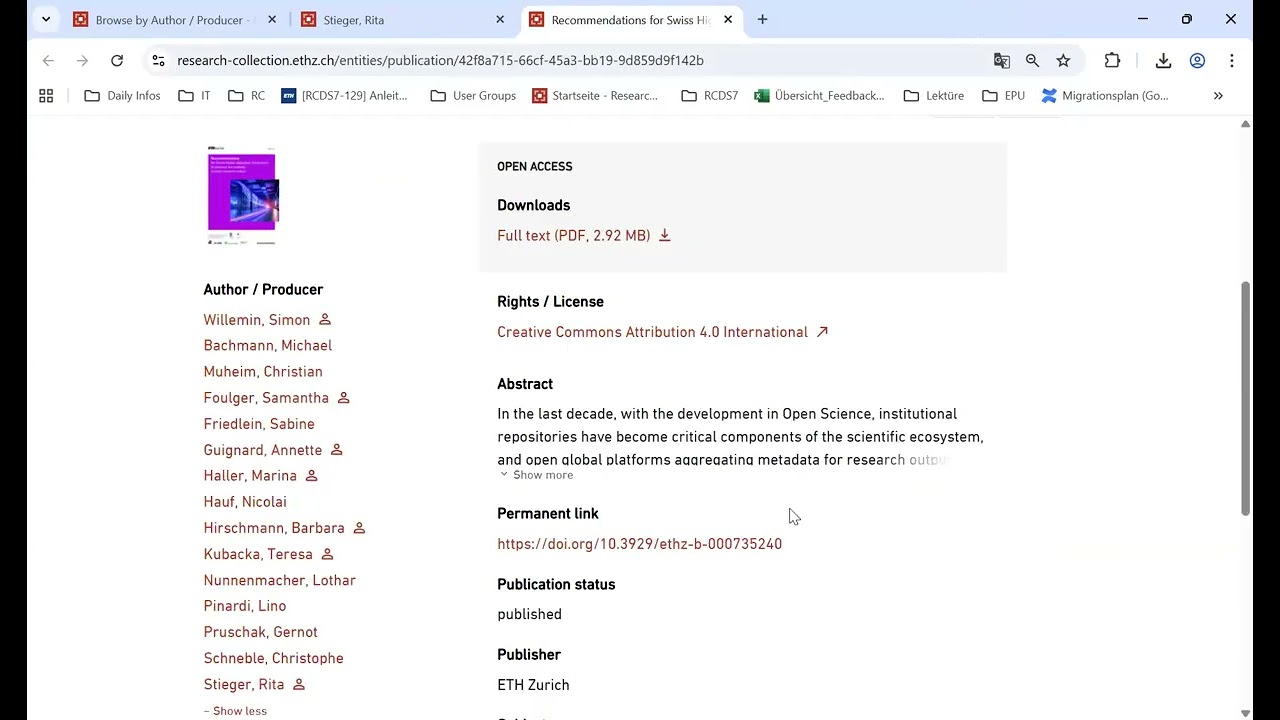Screen dimensions: 1280x720
Task: Open author Pinardi, Lino
Action: [x=245, y=606]
